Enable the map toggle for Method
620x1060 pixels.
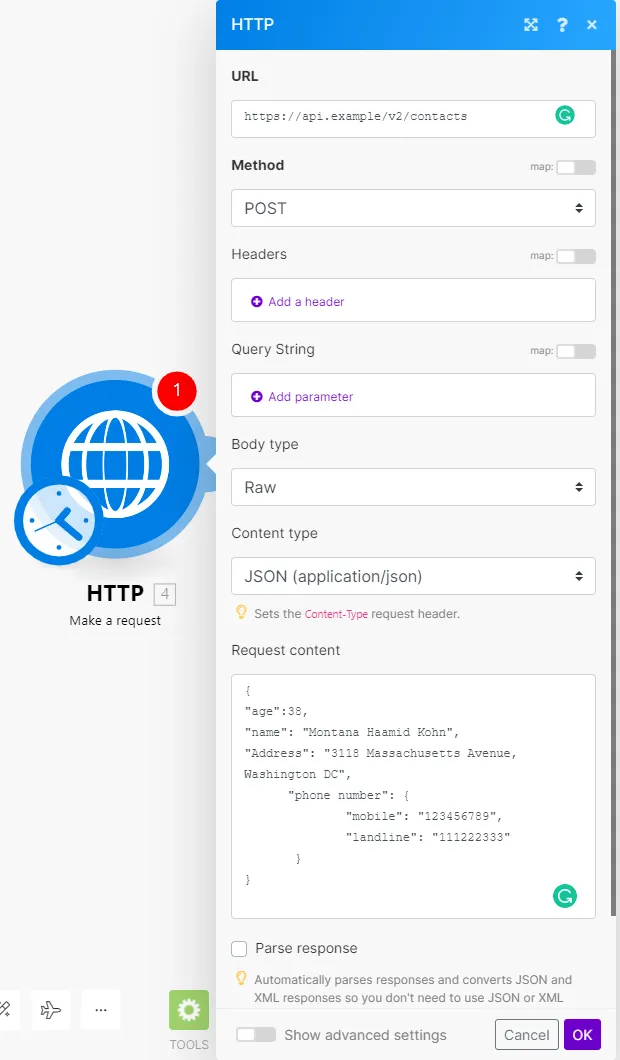point(576,167)
